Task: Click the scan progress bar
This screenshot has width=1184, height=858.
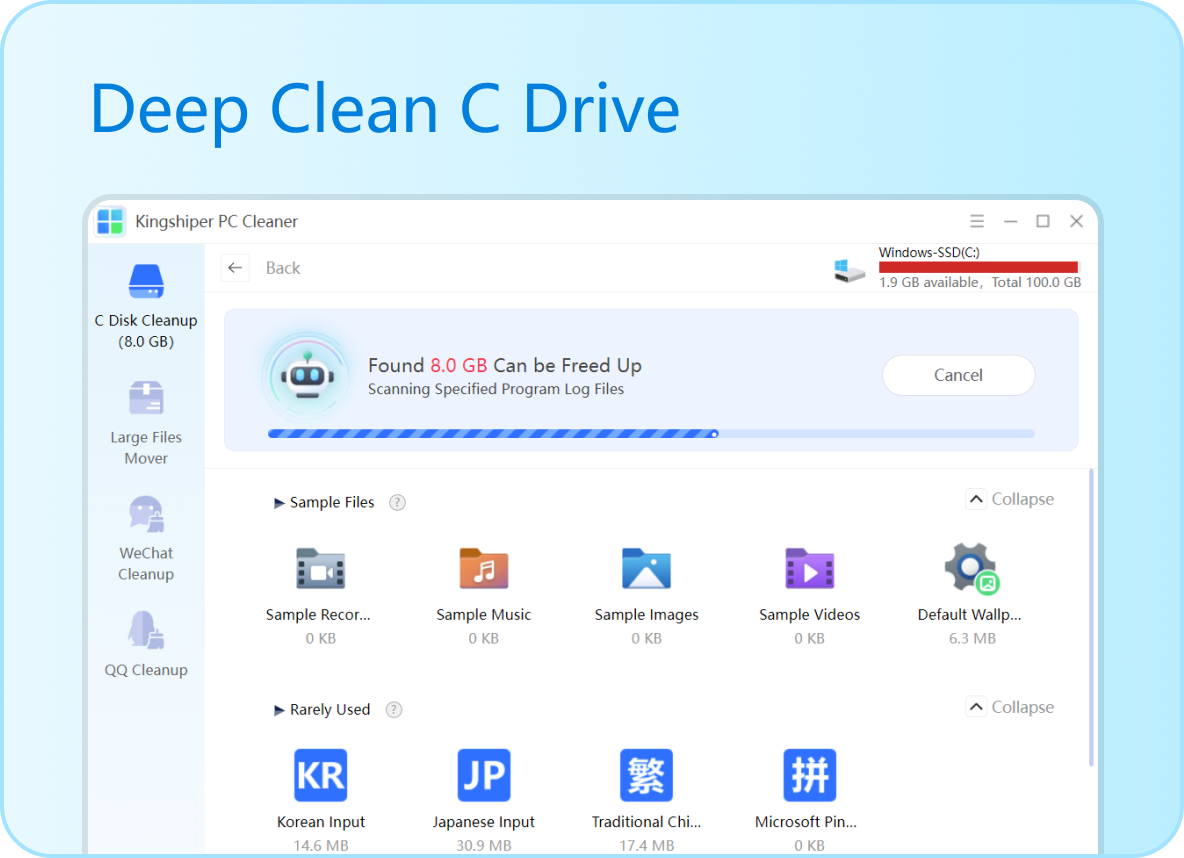Action: [651, 434]
